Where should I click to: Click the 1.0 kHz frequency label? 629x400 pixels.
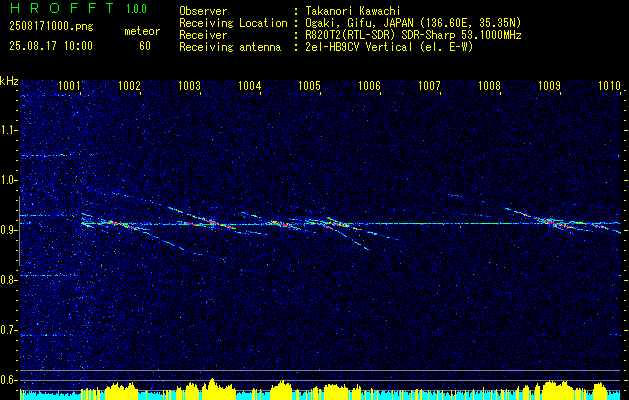(8, 180)
